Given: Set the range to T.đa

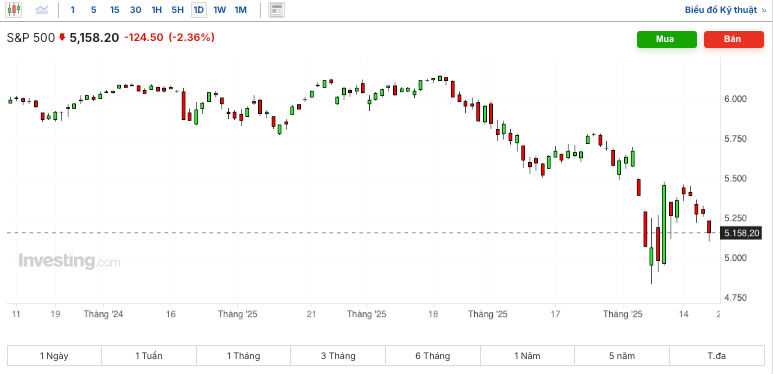Looking at the screenshot, I should point(717,356).
